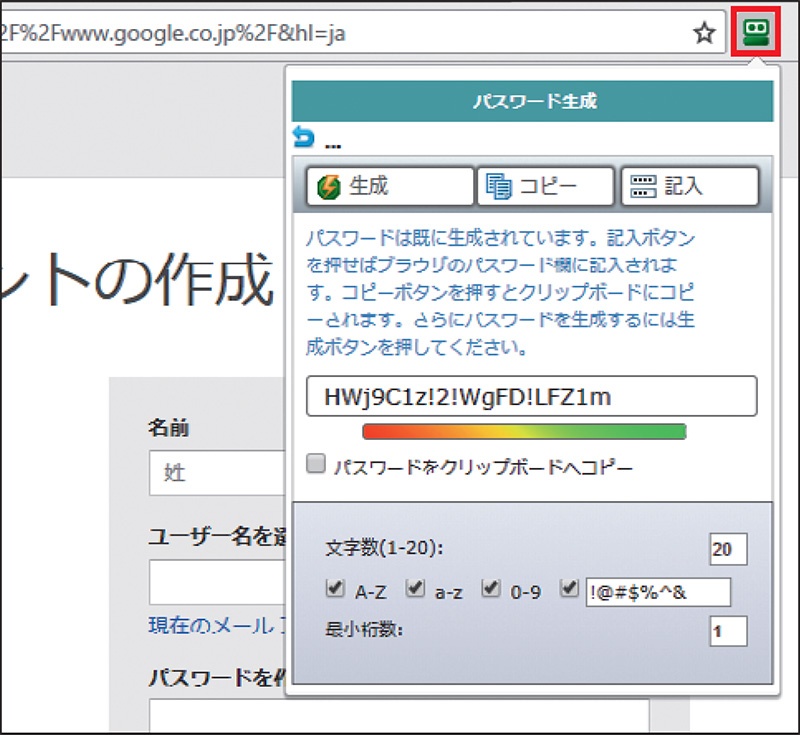Enable パスワードをクリップボードへコピー checkbox
The image size is (800, 735).
coord(316,464)
